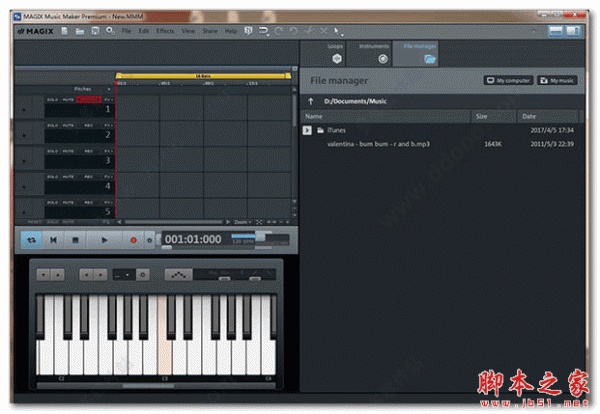Click the arranger vertical scrollbar
Viewport: 600px width, 414px height.
coord(294,110)
